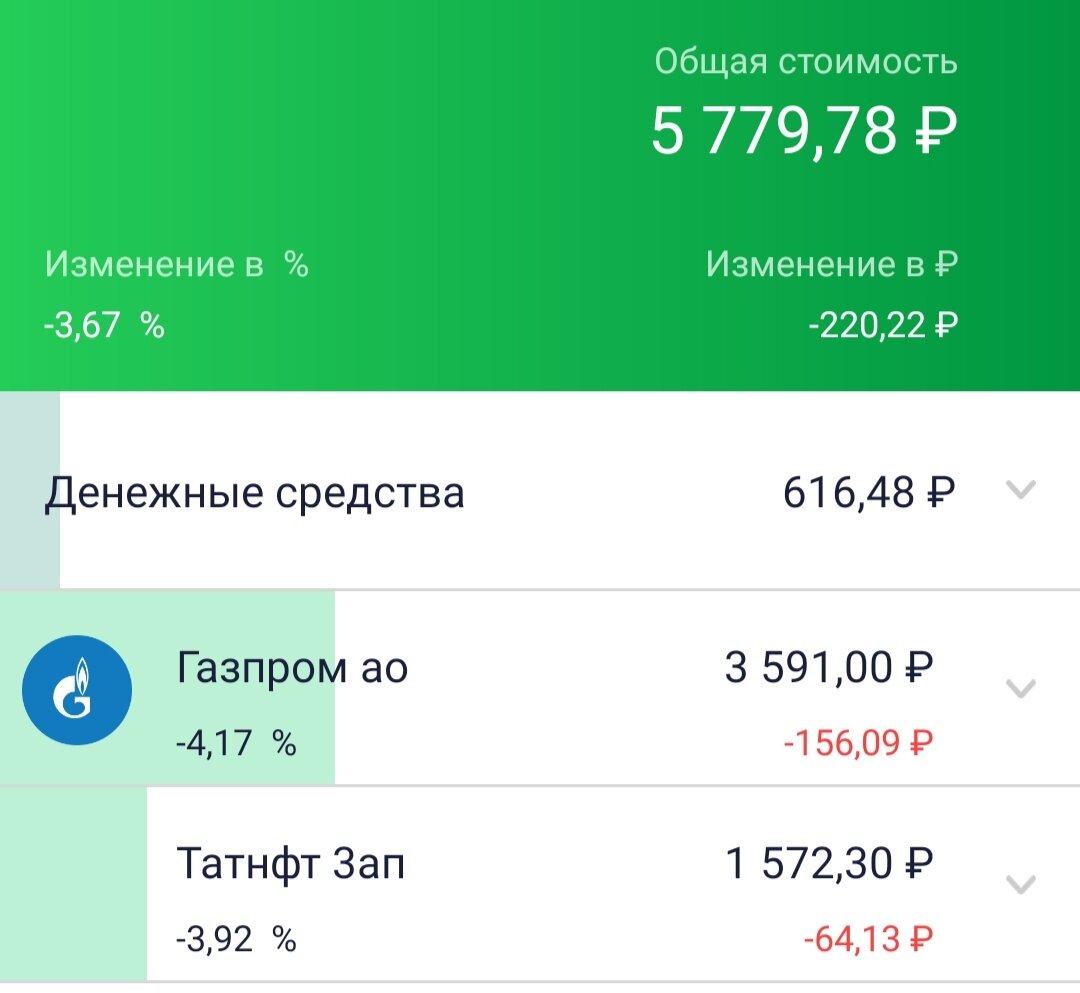Tap the Общая стоимость heading
Image resolution: width=1080 pixels, height=993 pixels.
tap(806, 61)
